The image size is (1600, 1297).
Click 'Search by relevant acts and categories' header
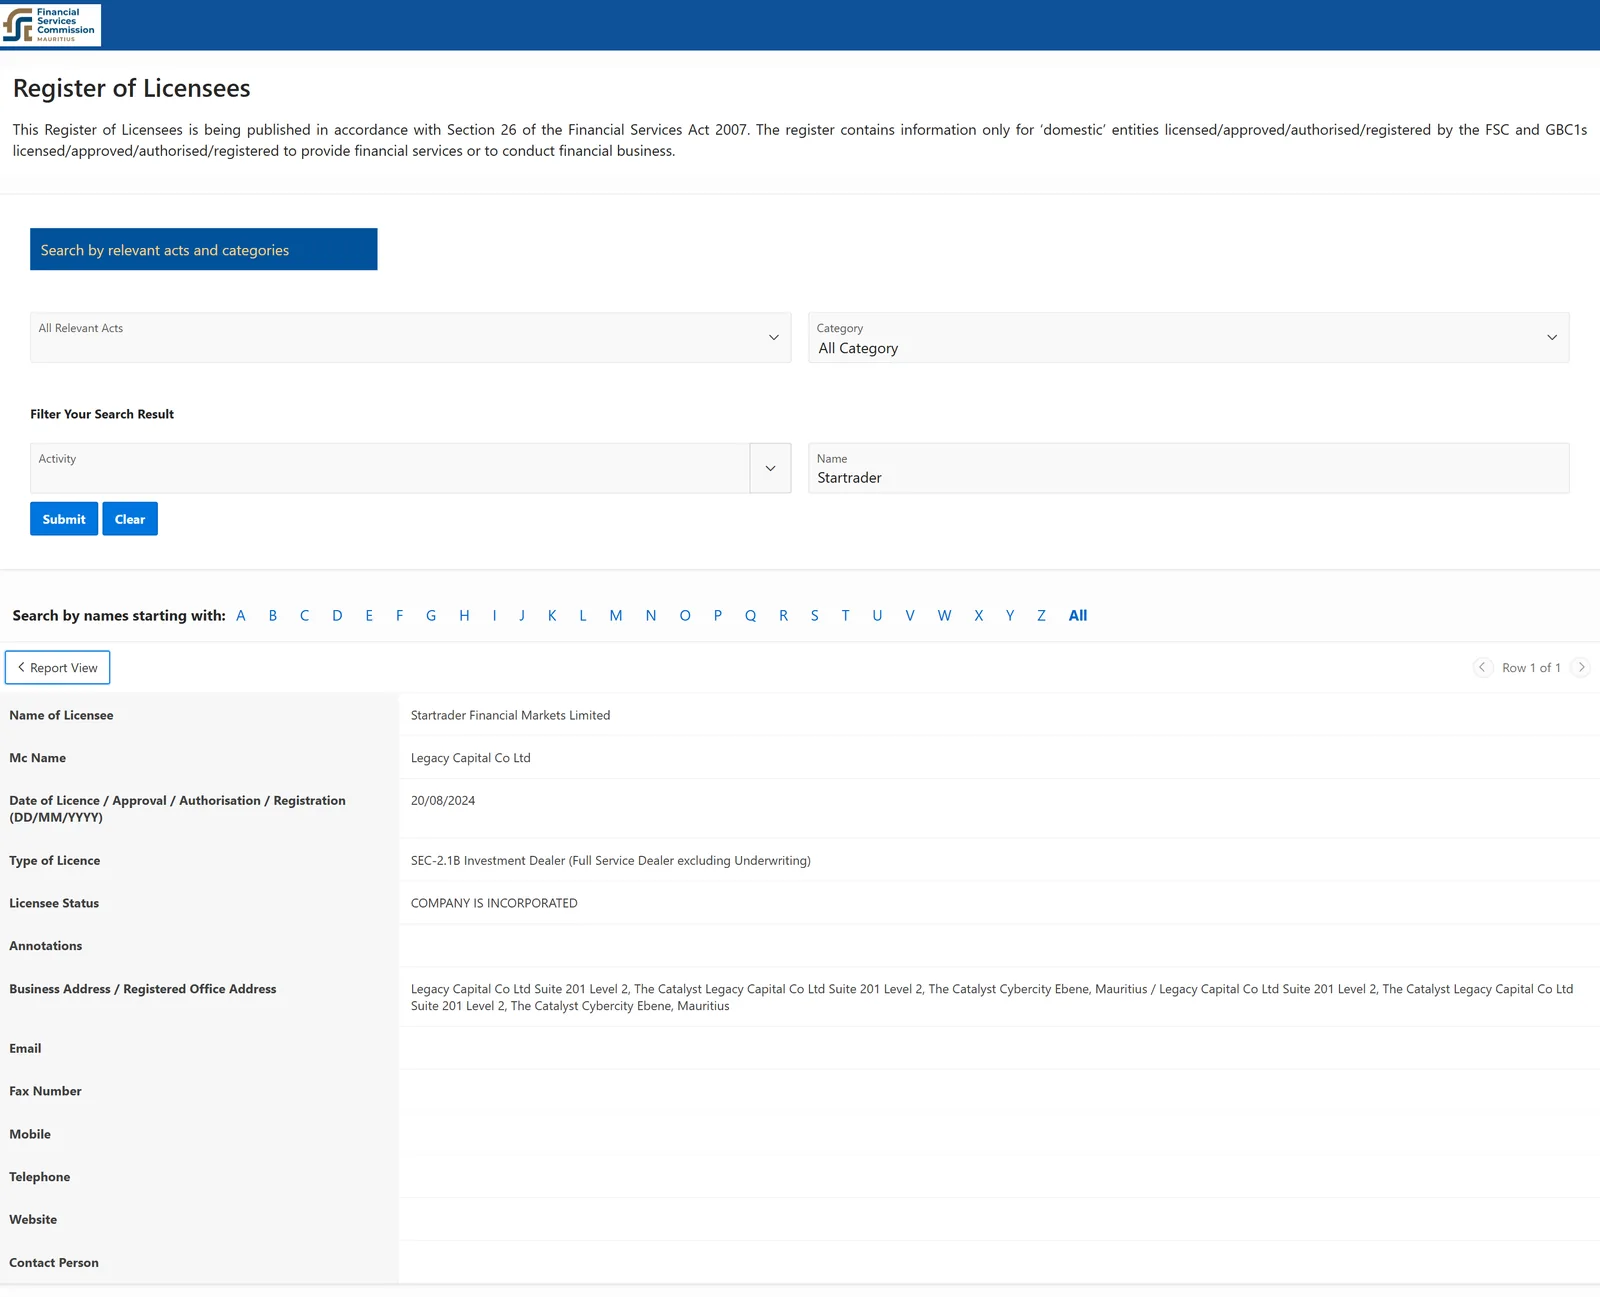tap(204, 249)
